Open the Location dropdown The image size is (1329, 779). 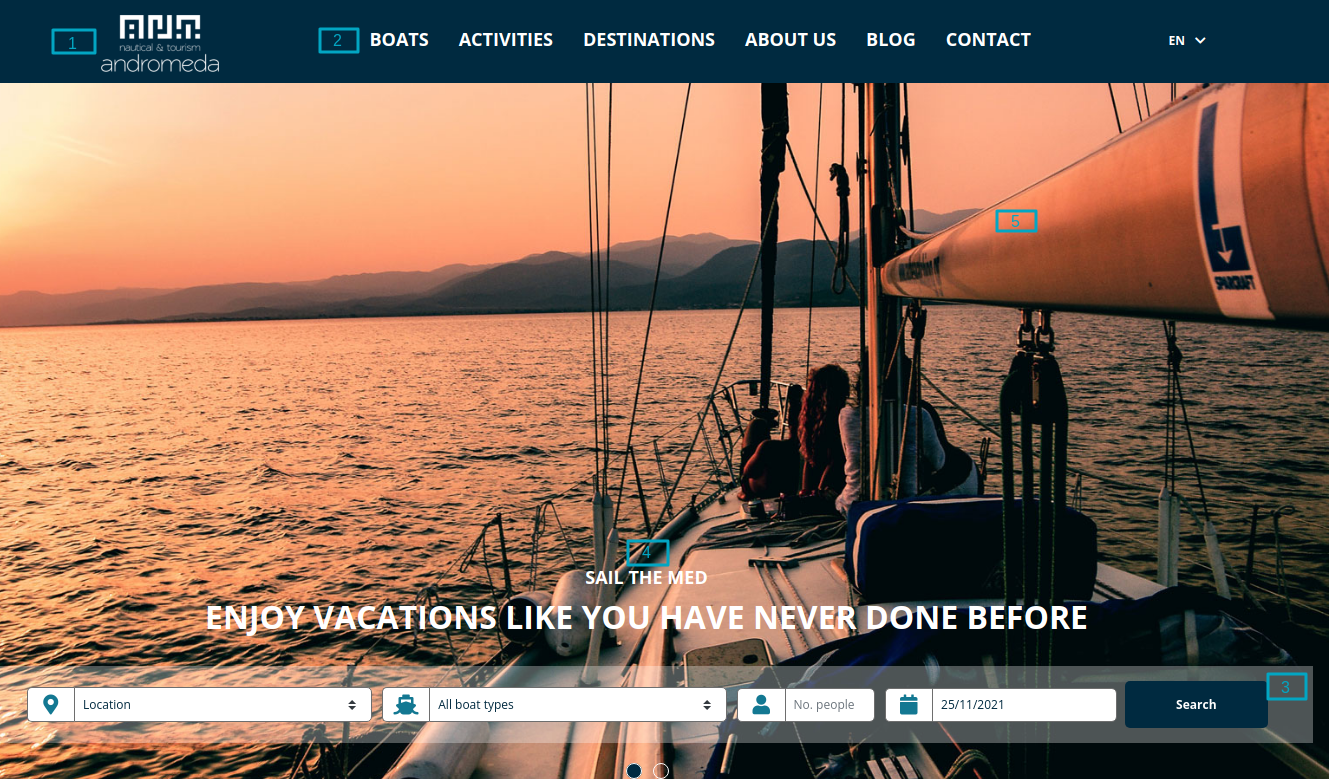tap(222, 704)
